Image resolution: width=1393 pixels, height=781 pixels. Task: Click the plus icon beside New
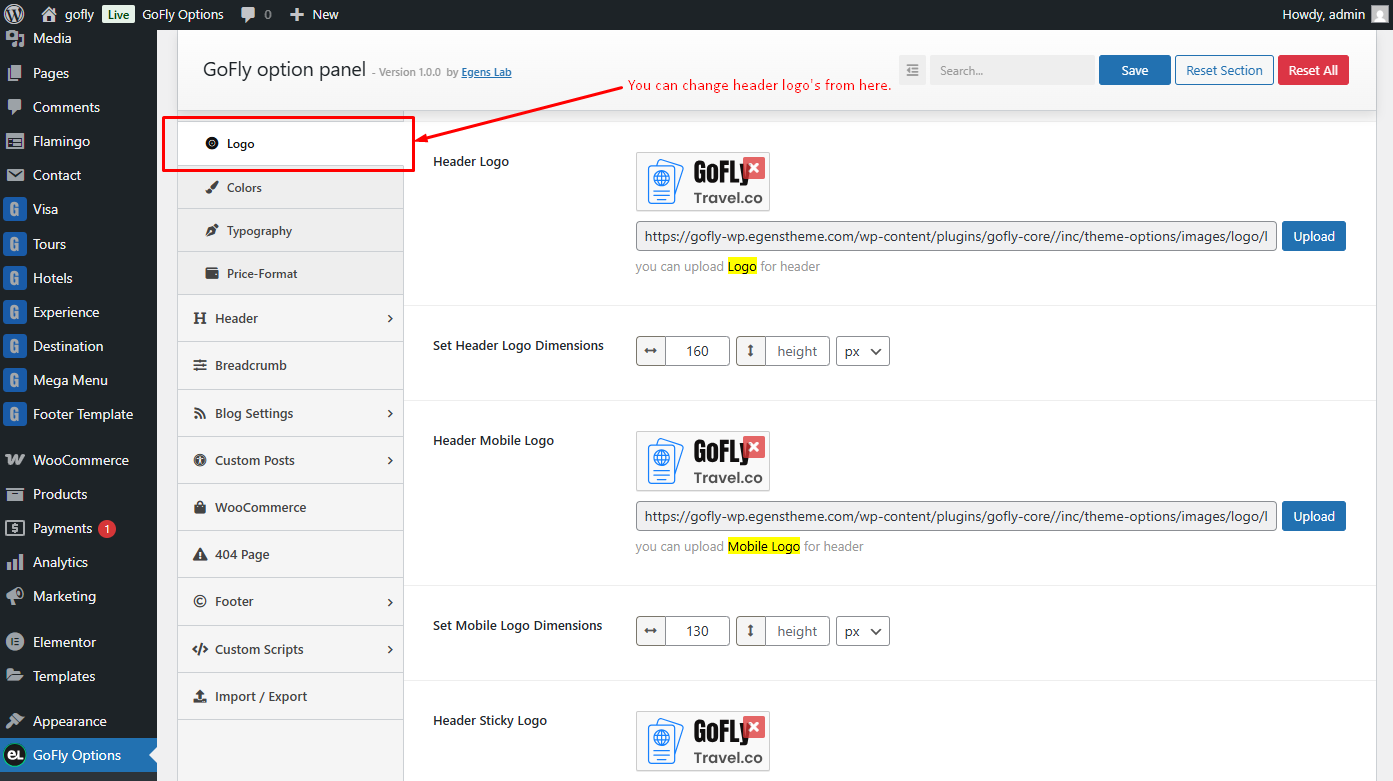pyautogui.click(x=296, y=15)
